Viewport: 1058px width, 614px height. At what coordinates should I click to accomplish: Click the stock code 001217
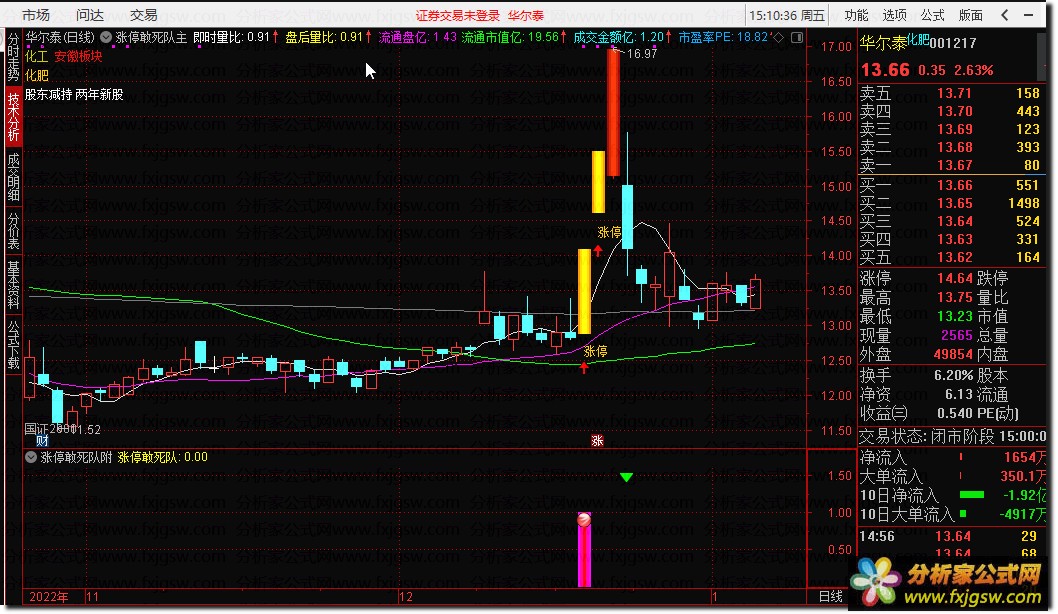click(x=953, y=44)
